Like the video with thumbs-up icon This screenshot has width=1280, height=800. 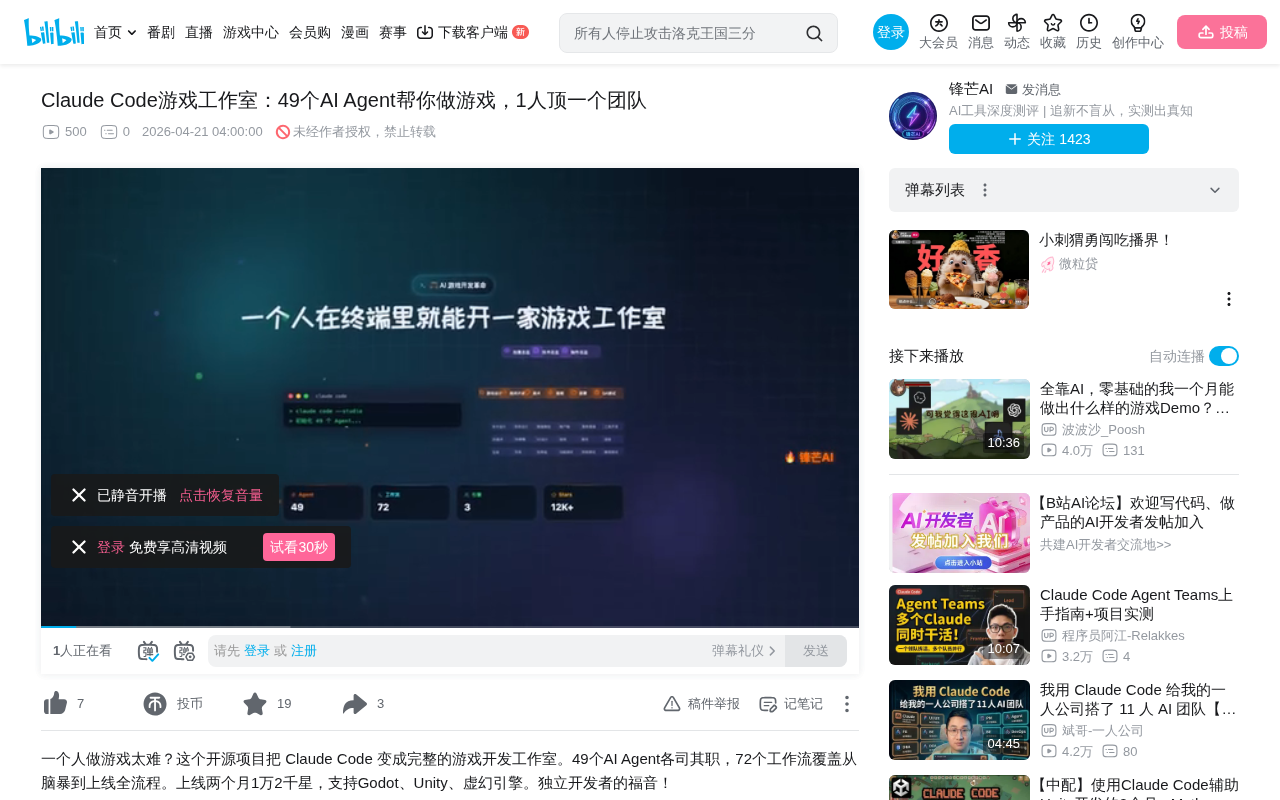tap(55, 704)
